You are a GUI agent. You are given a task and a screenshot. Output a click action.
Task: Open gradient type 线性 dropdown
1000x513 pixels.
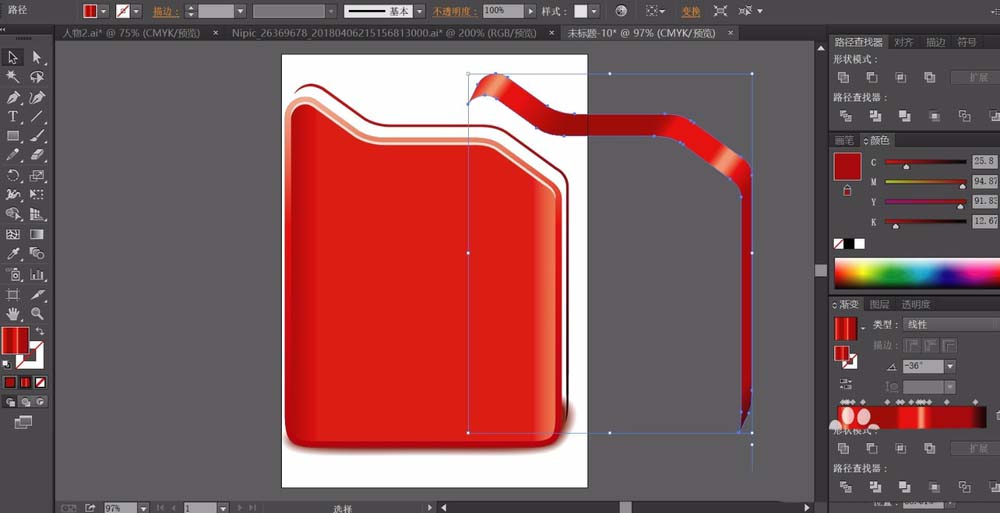click(950, 325)
